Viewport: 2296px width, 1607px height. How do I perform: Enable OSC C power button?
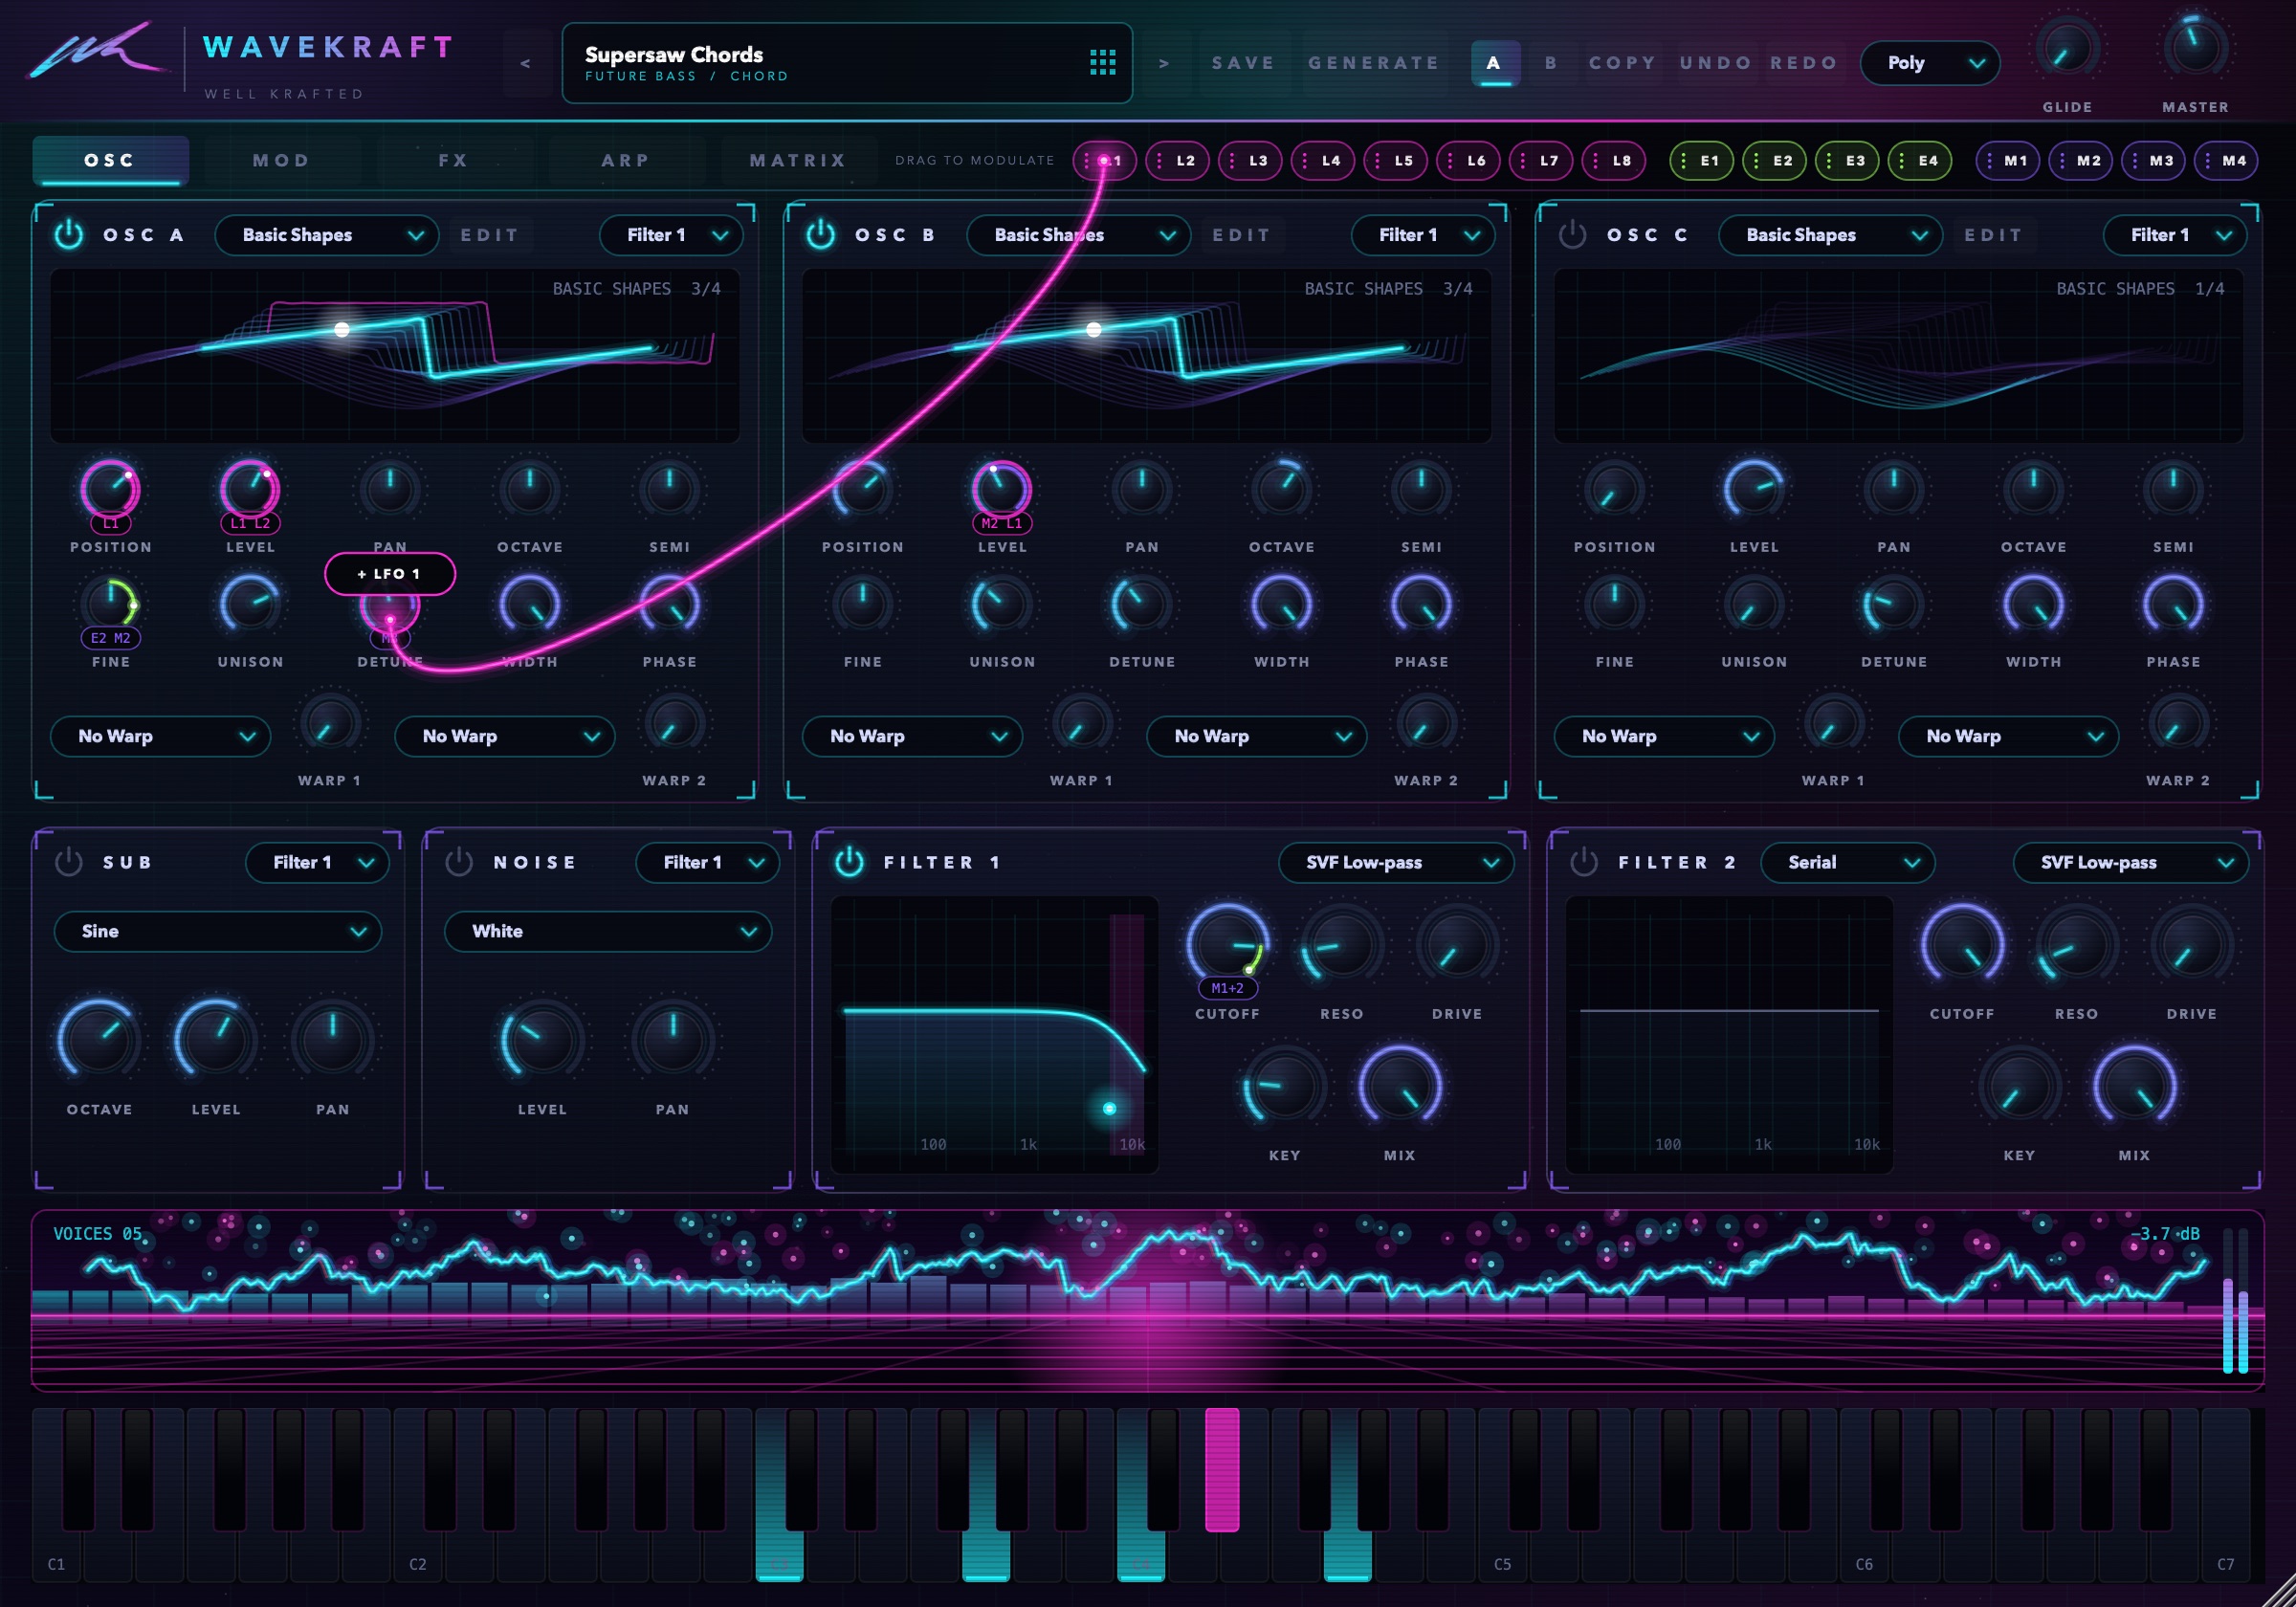point(1573,235)
